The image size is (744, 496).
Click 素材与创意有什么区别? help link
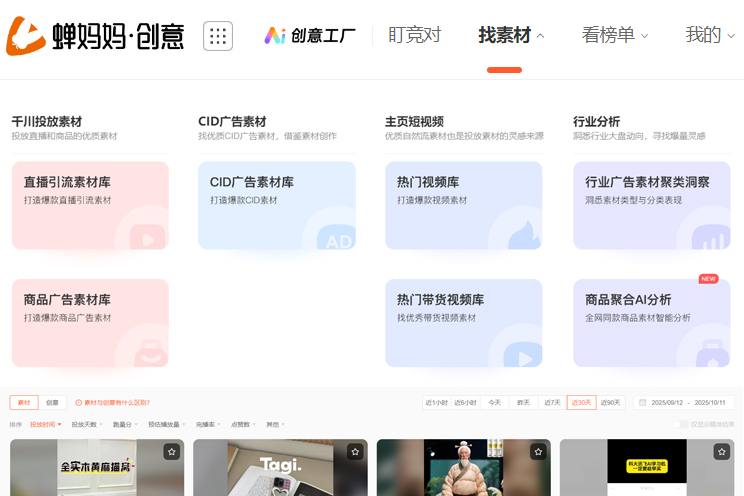pyautogui.click(x=113, y=403)
